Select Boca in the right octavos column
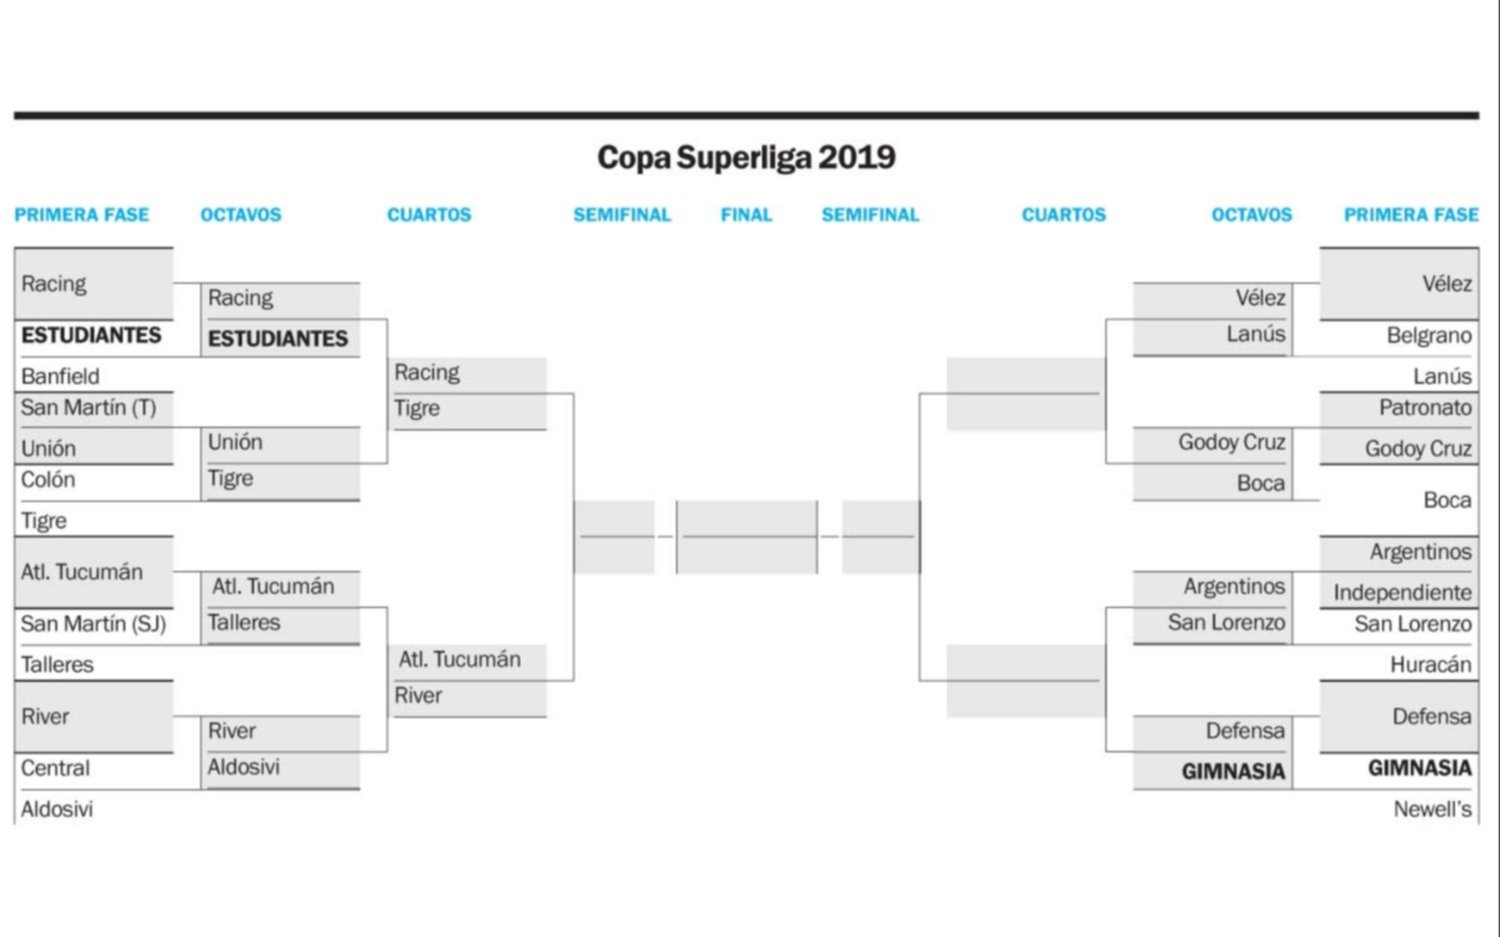 point(1260,484)
